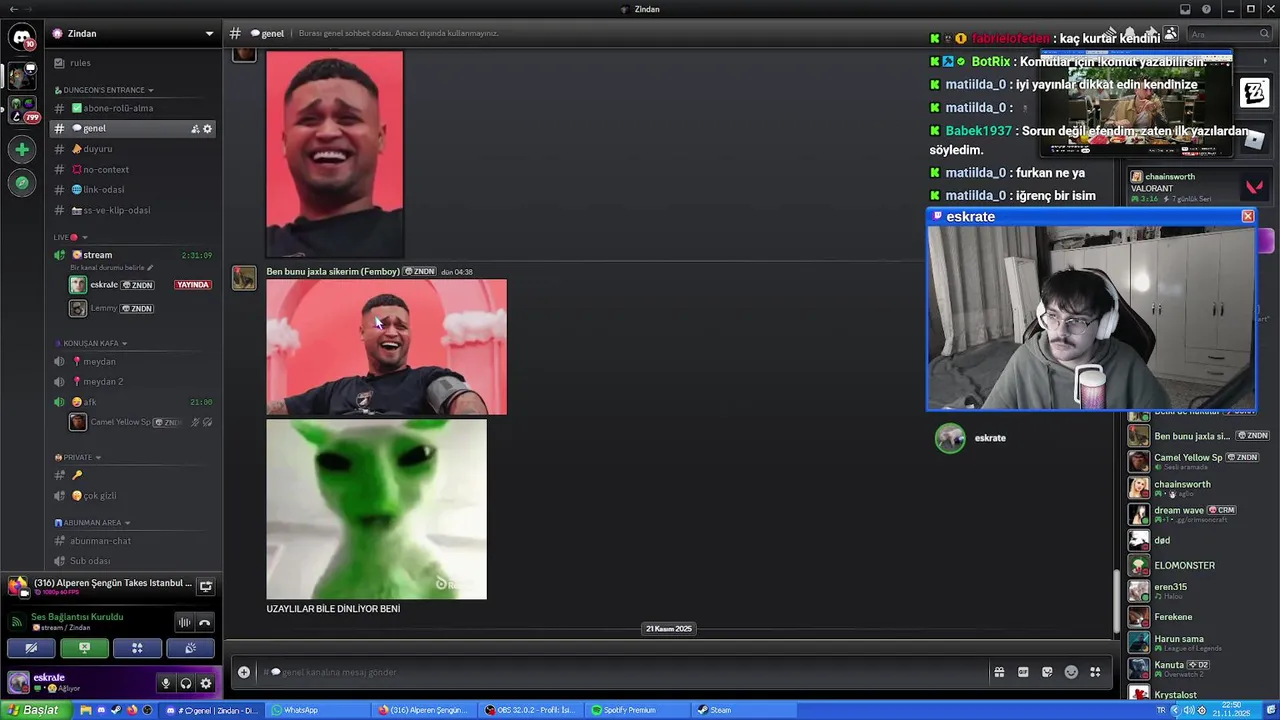The height and width of the screenshot is (720, 1280).
Task: Open Discord direct messages home icon
Action: click(x=22, y=38)
